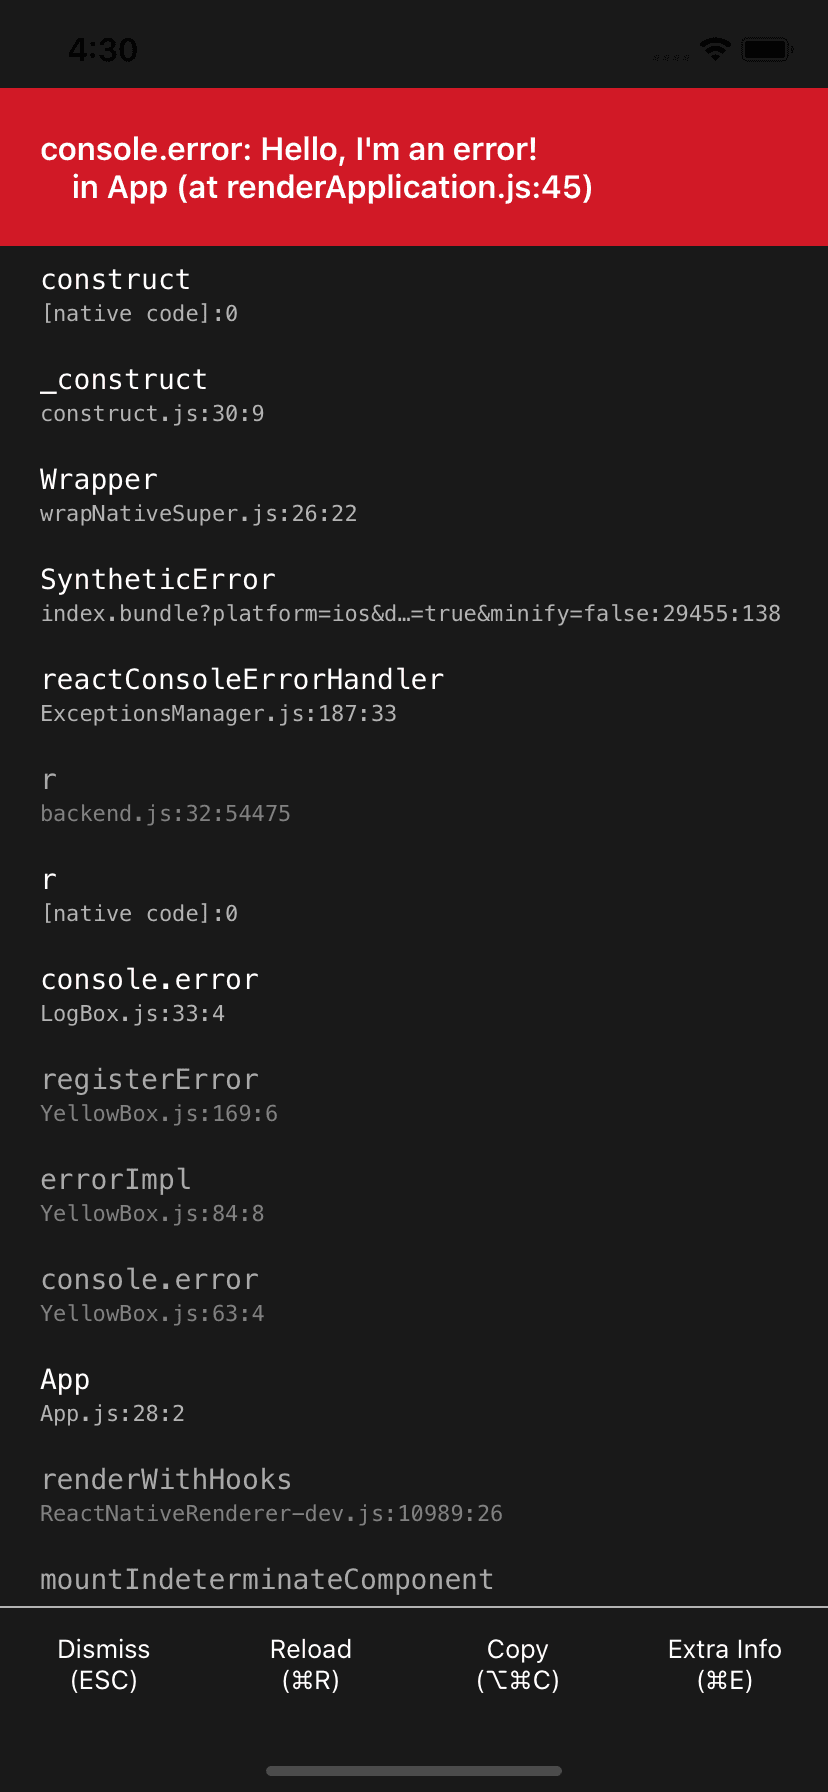Screen dimensions: 828x1792
Task: Select the construct [native code]:0 stack frame
Action: (x=414, y=296)
